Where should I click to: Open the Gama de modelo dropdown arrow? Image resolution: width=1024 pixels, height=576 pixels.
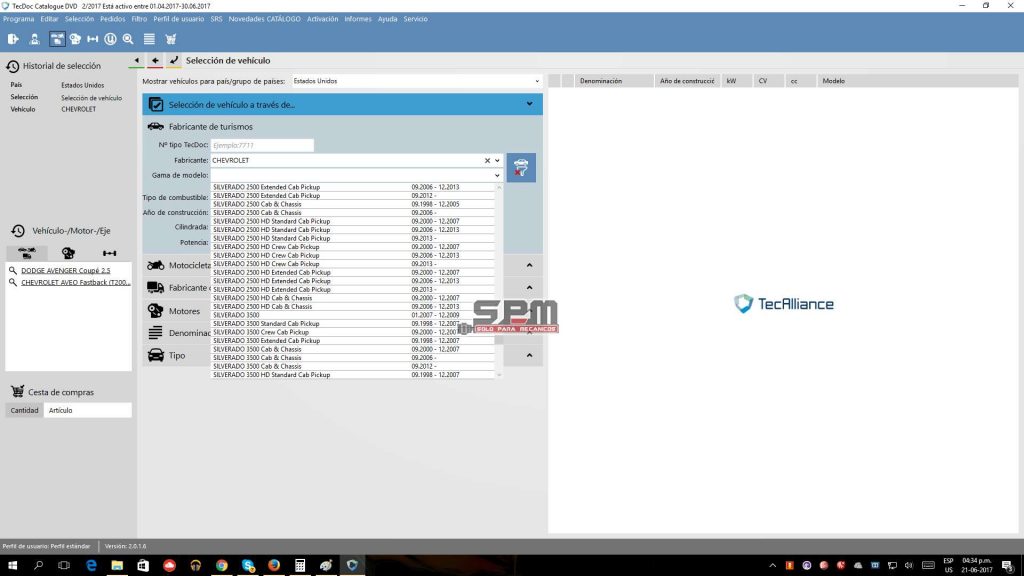click(x=498, y=176)
